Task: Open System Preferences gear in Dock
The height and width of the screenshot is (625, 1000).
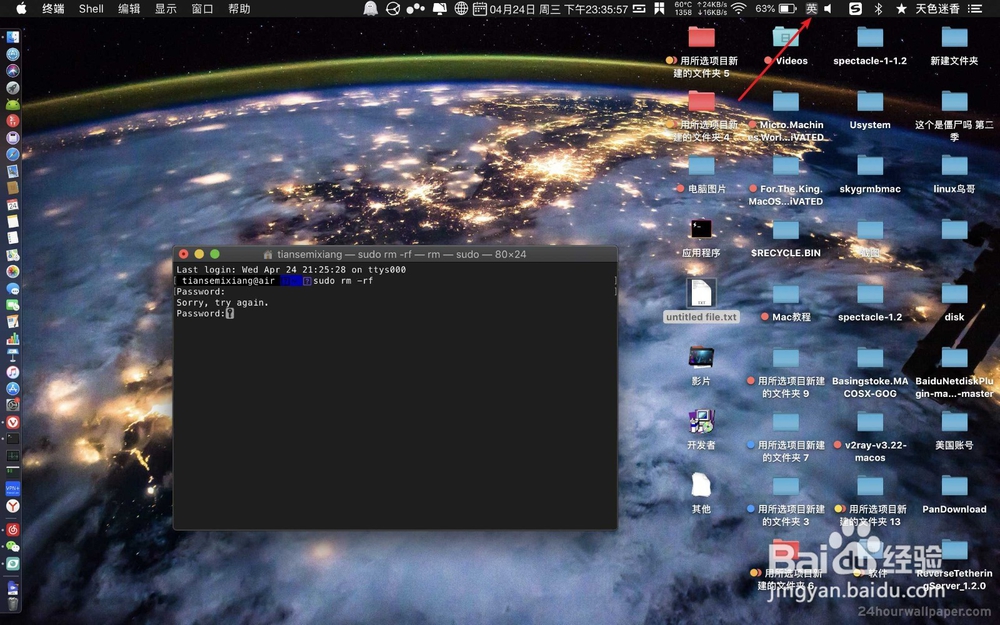Action: 13,405
